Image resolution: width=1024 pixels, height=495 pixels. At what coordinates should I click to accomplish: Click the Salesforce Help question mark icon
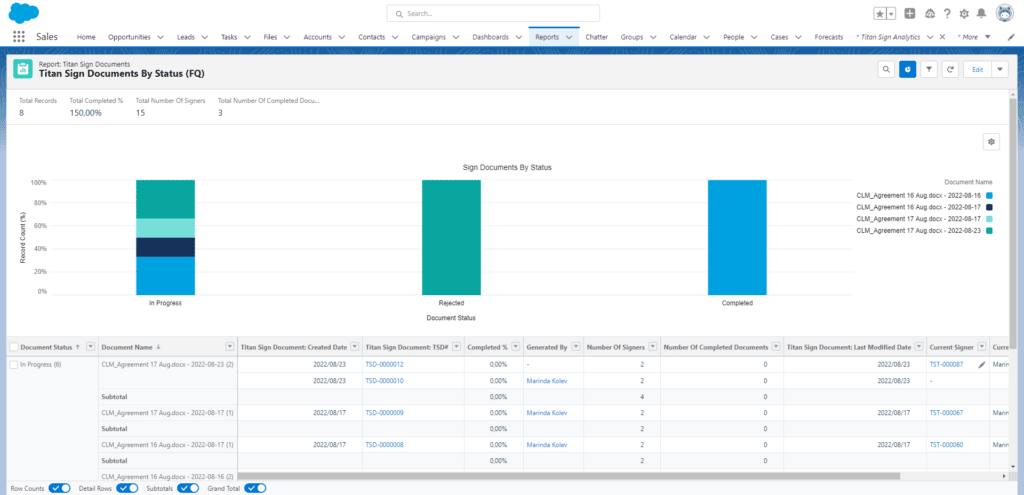pyautogui.click(x=946, y=14)
